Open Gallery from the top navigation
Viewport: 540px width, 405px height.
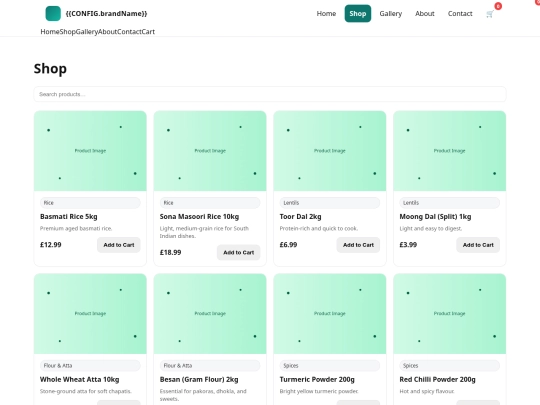(391, 13)
